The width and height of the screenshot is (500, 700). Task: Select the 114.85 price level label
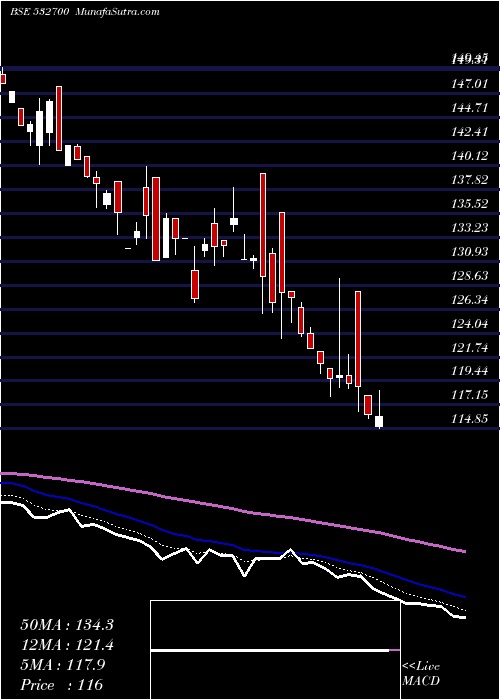(x=469, y=419)
